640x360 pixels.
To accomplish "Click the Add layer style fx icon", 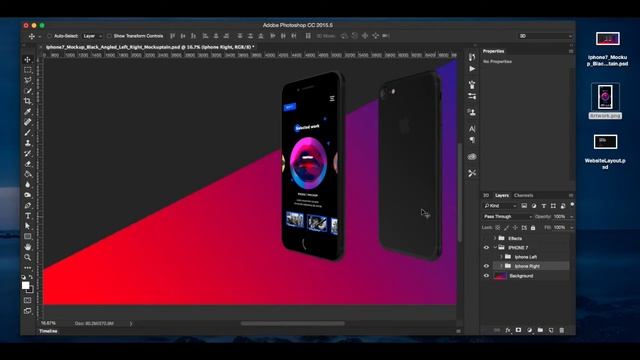I will click(508, 330).
